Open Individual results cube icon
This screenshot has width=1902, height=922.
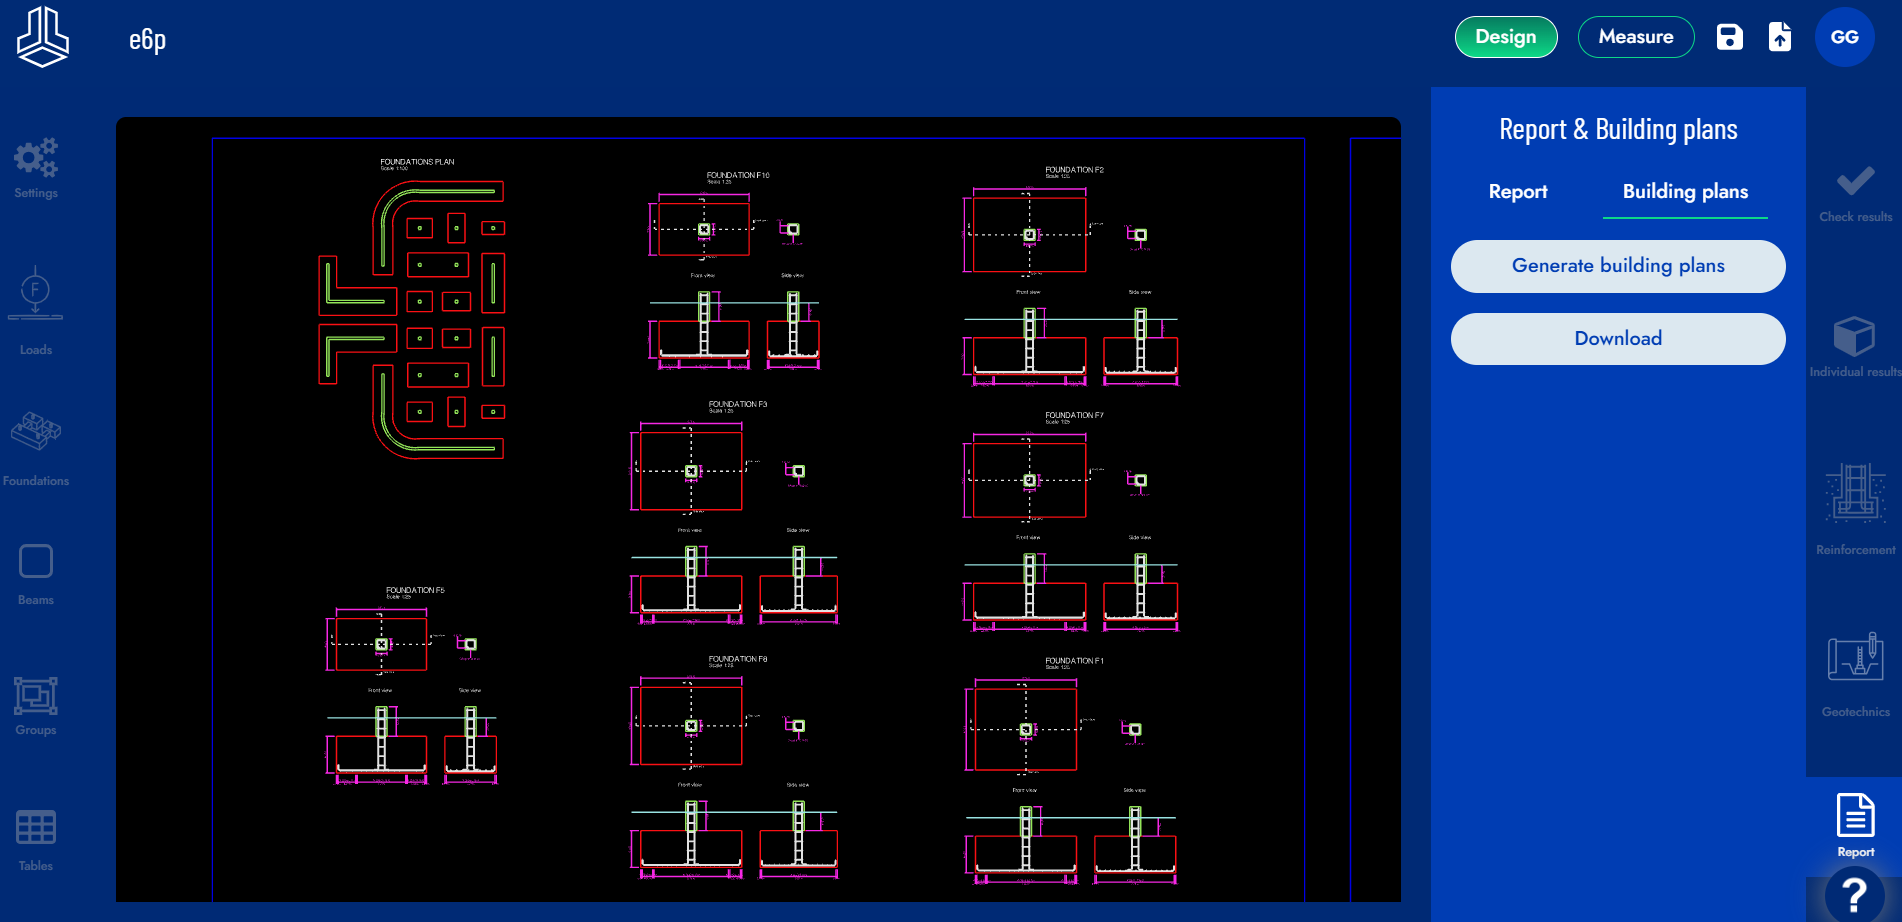pos(1854,337)
